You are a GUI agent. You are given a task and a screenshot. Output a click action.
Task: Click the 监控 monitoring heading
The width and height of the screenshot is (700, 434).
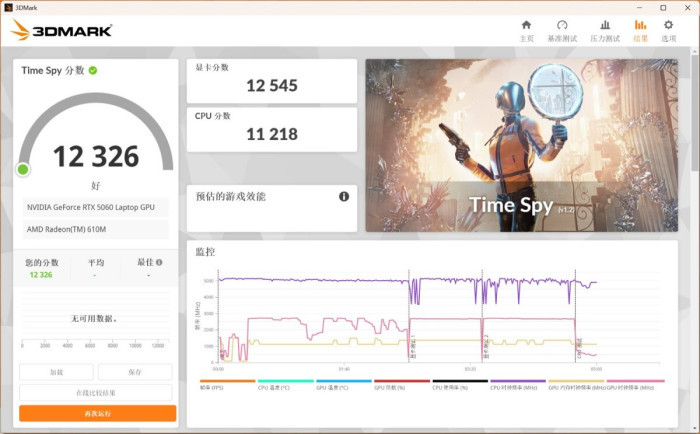point(205,252)
